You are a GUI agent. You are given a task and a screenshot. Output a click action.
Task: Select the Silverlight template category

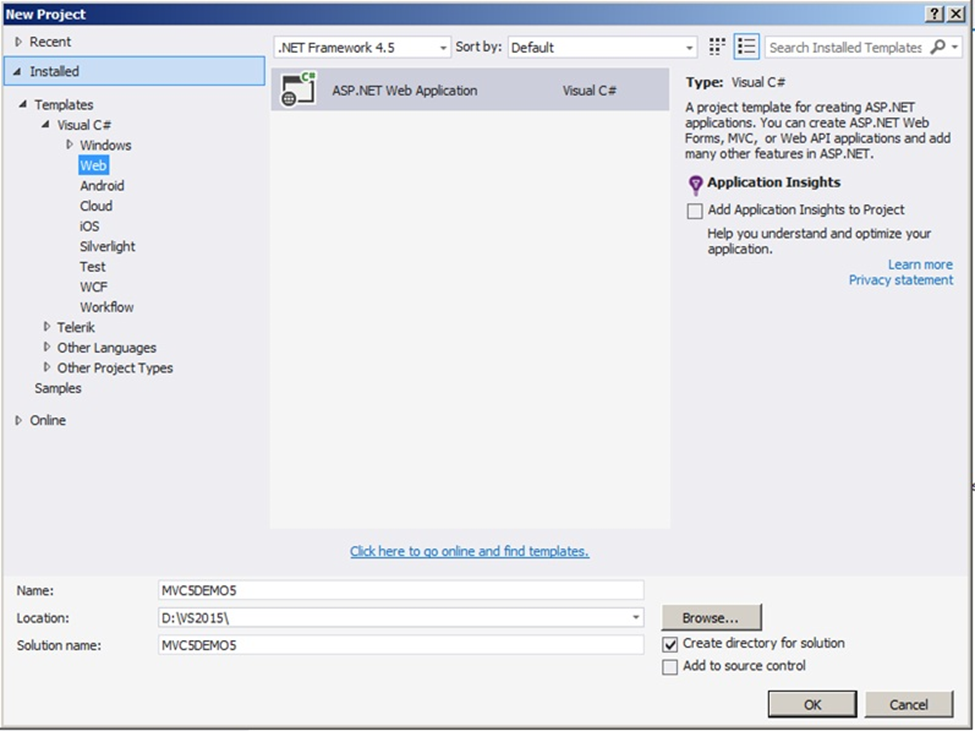click(x=107, y=246)
